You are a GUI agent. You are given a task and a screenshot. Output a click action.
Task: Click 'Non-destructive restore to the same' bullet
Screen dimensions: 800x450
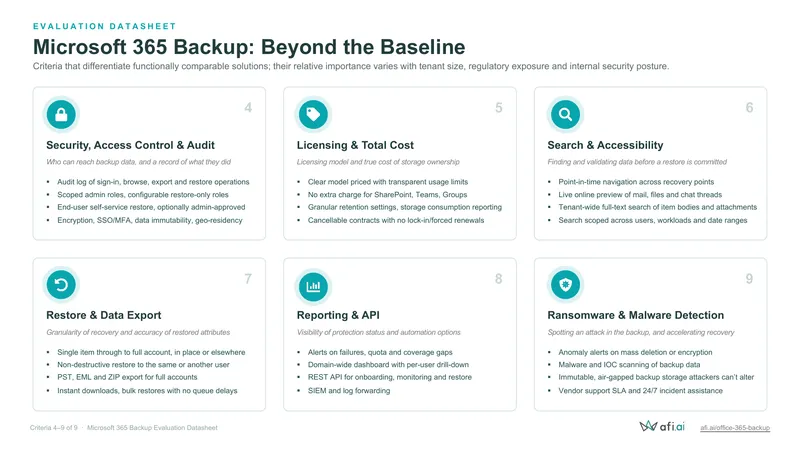(x=143, y=365)
